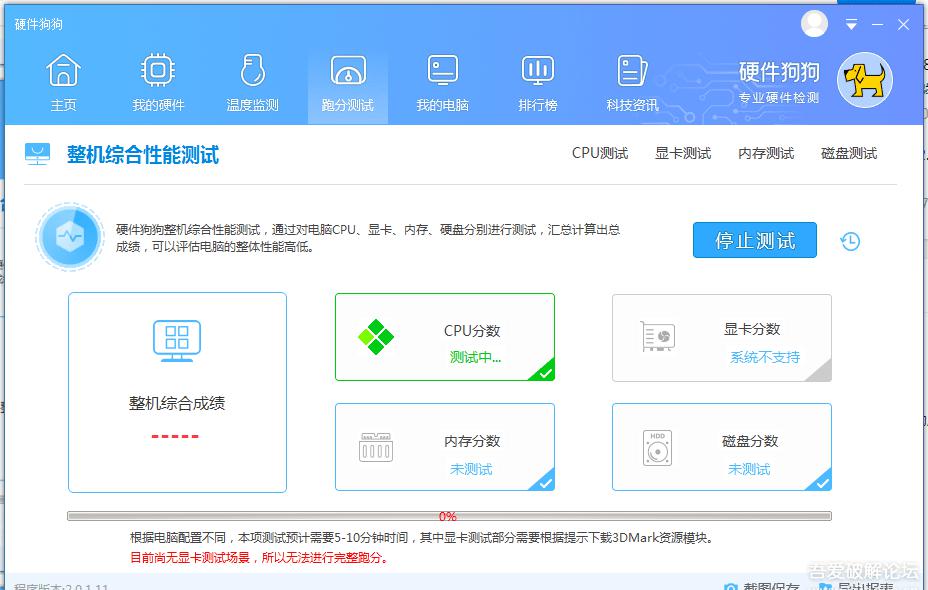
Task: Click the 停止测试 button
Action: (755, 240)
